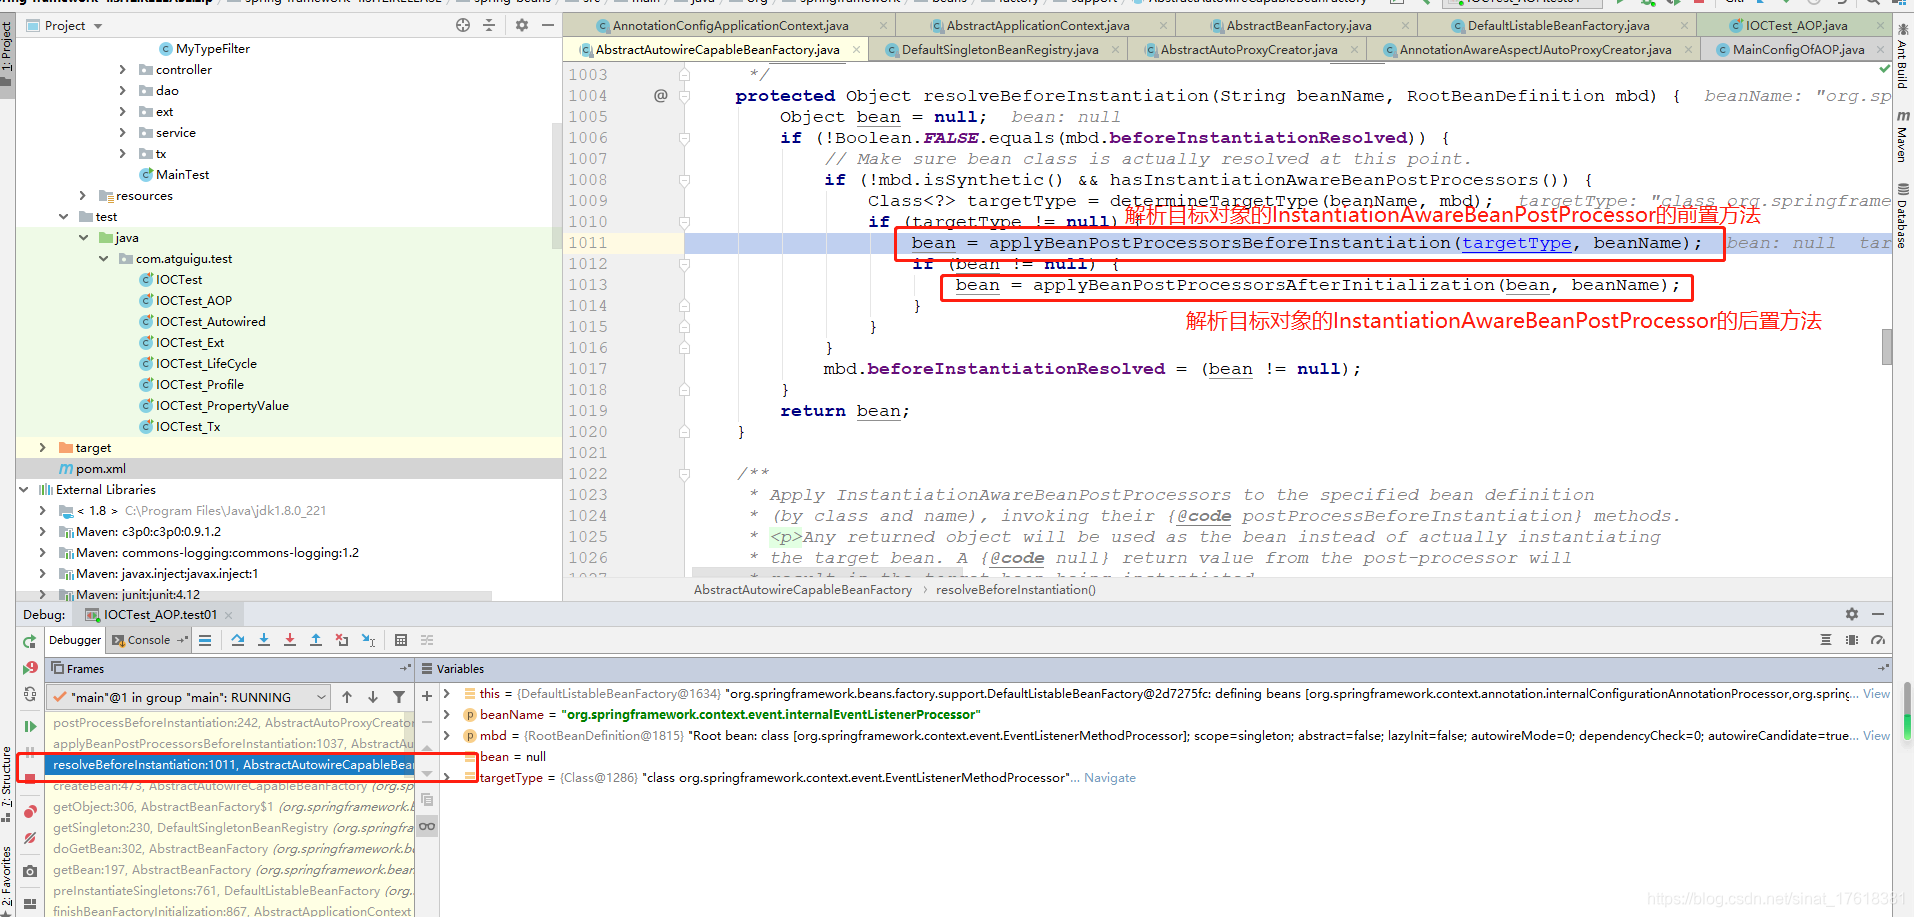1914x917 pixels.
Task: Toggle code folding at line 1004
Action: click(685, 96)
